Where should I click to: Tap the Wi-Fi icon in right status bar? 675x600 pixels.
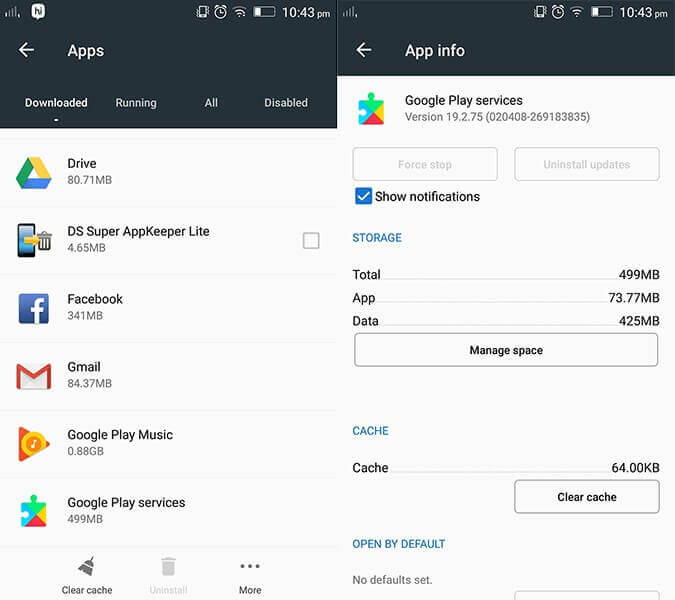(x=577, y=12)
